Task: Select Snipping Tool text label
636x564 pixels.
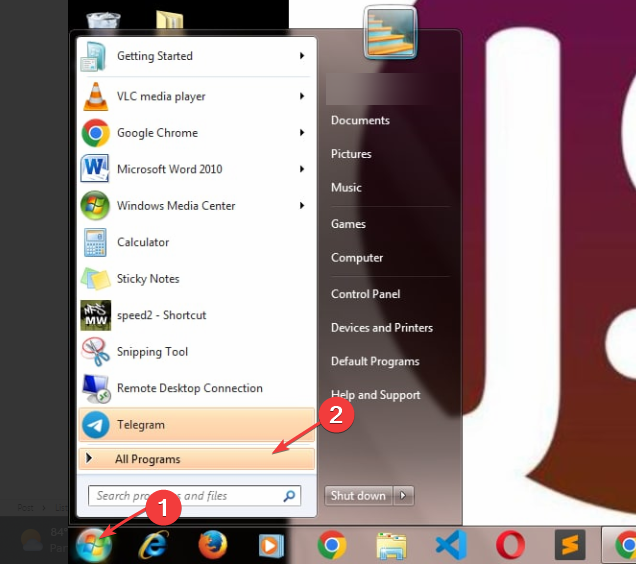Action: pyautogui.click(x=153, y=352)
